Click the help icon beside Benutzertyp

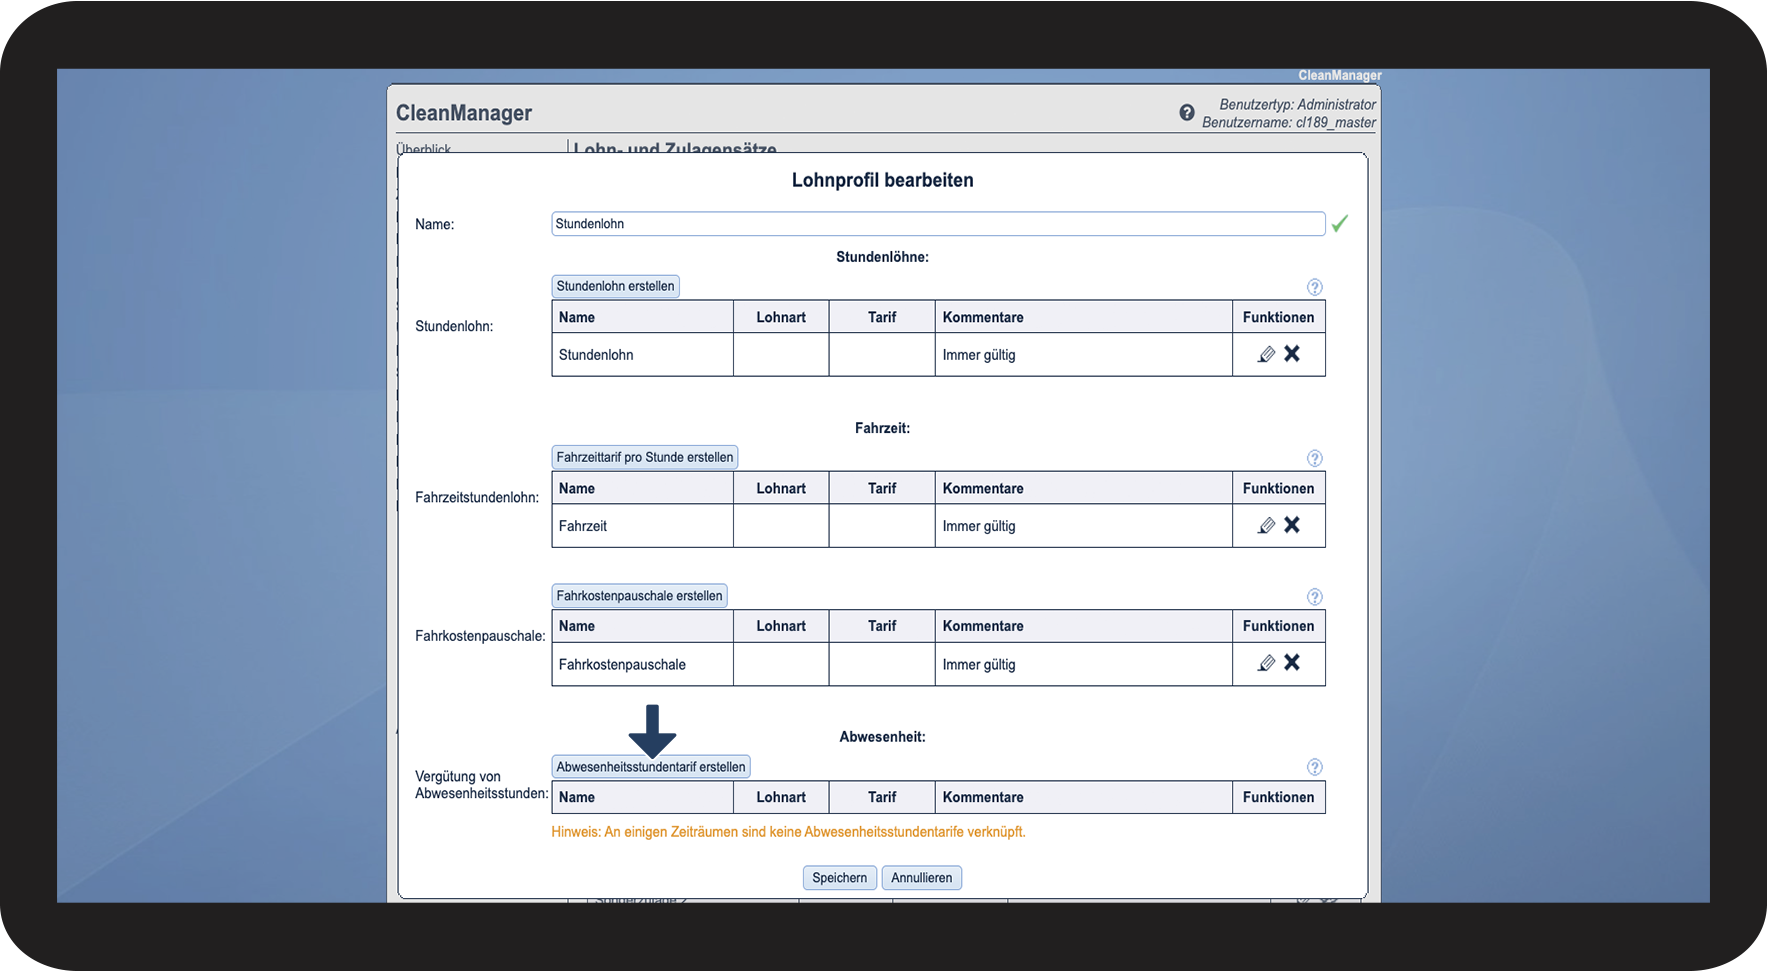click(1186, 113)
